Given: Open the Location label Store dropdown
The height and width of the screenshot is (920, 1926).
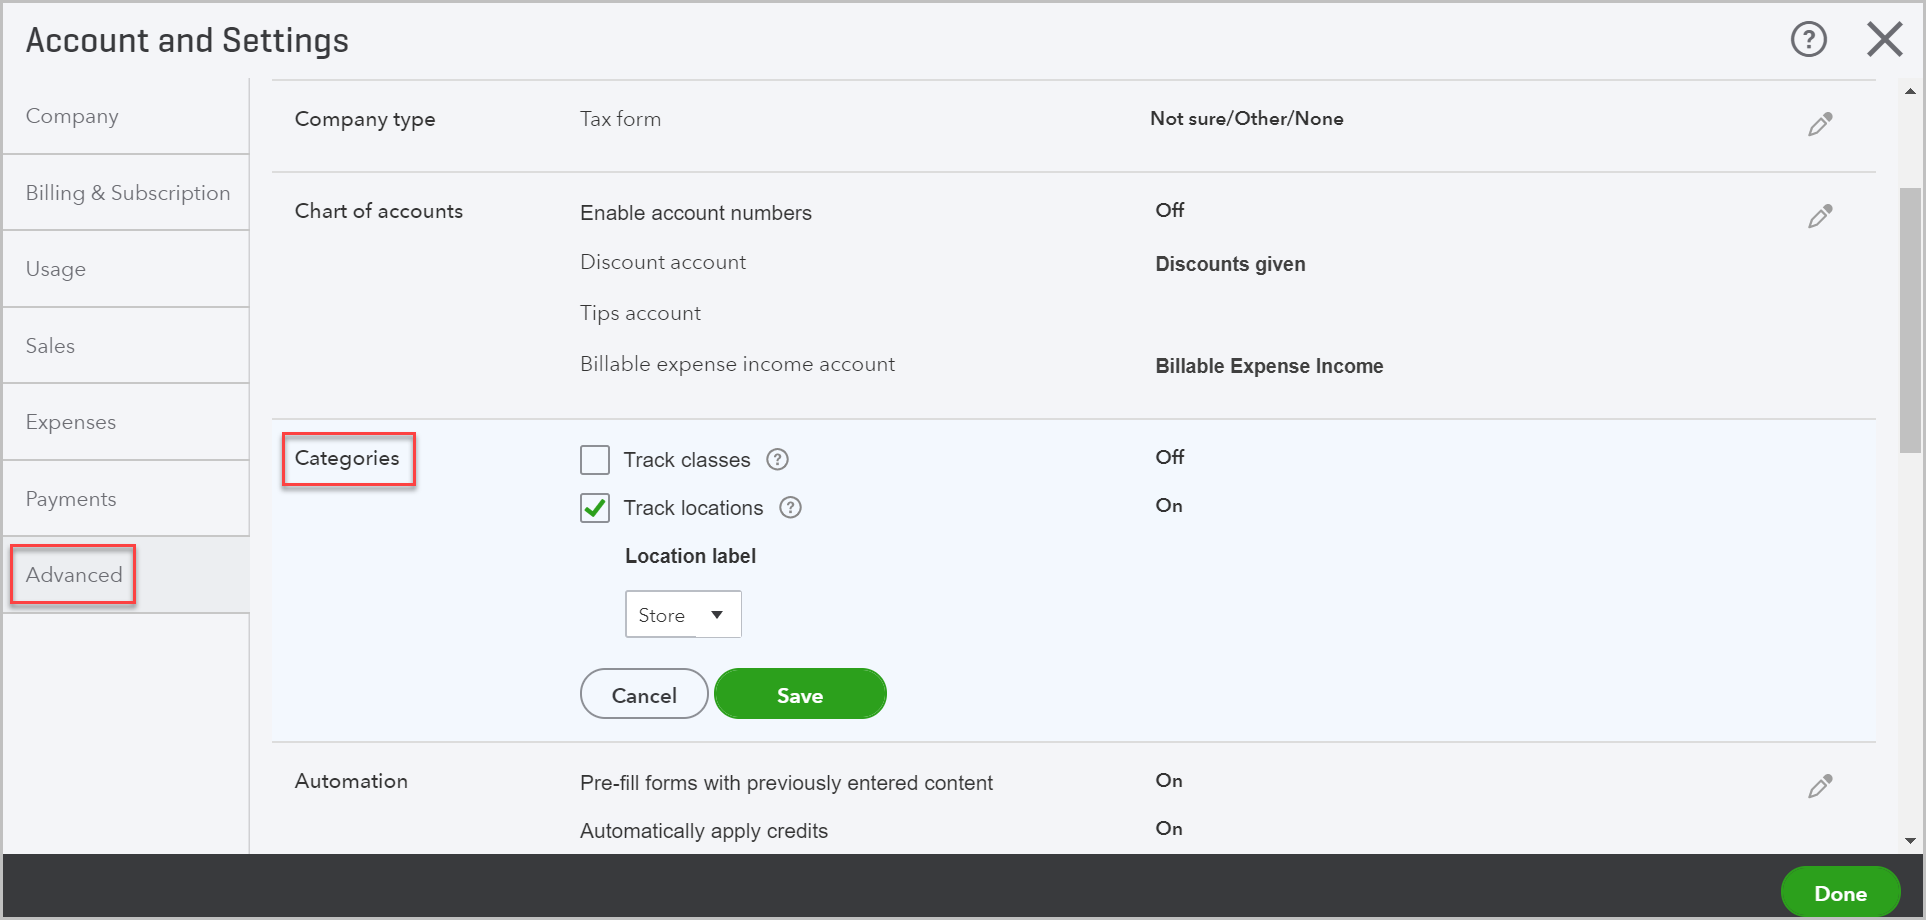Looking at the screenshot, I should click(x=683, y=614).
